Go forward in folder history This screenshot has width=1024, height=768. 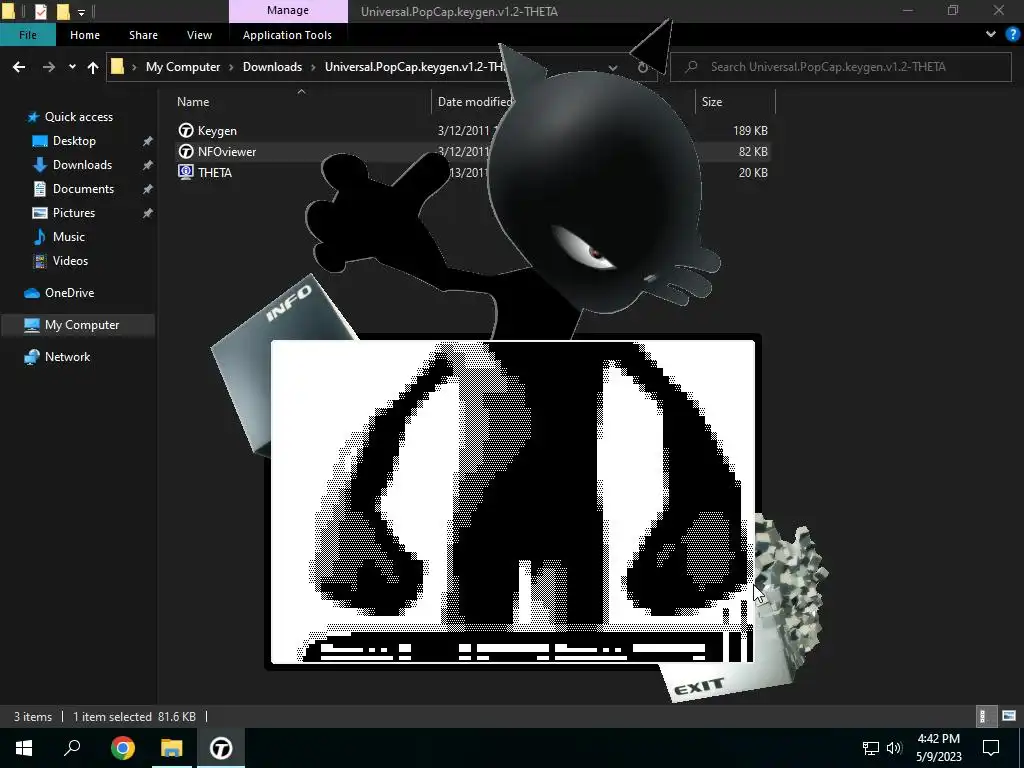tap(48, 67)
